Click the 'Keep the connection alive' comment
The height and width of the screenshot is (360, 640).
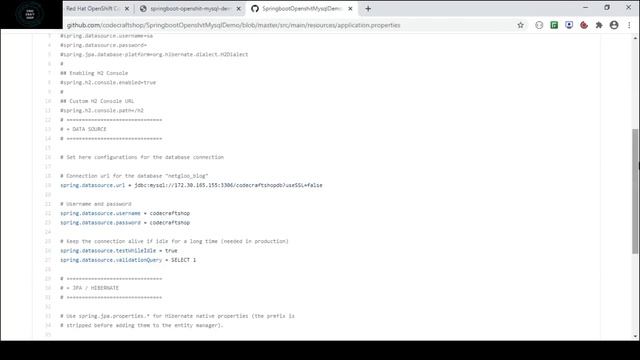174,241
